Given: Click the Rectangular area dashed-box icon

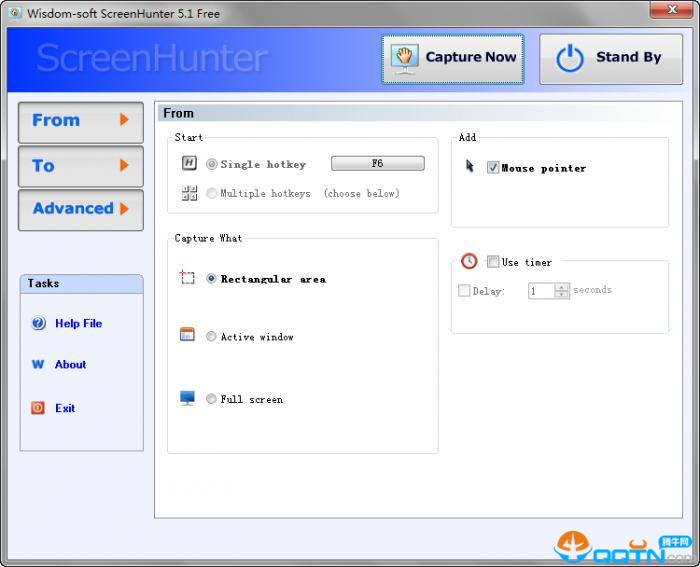Looking at the screenshot, I should click(x=187, y=278).
